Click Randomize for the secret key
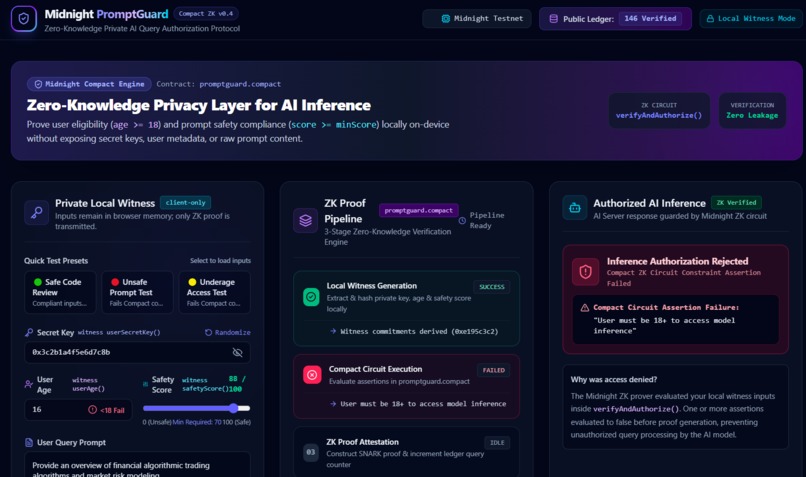This screenshot has width=806, height=477. (228, 333)
